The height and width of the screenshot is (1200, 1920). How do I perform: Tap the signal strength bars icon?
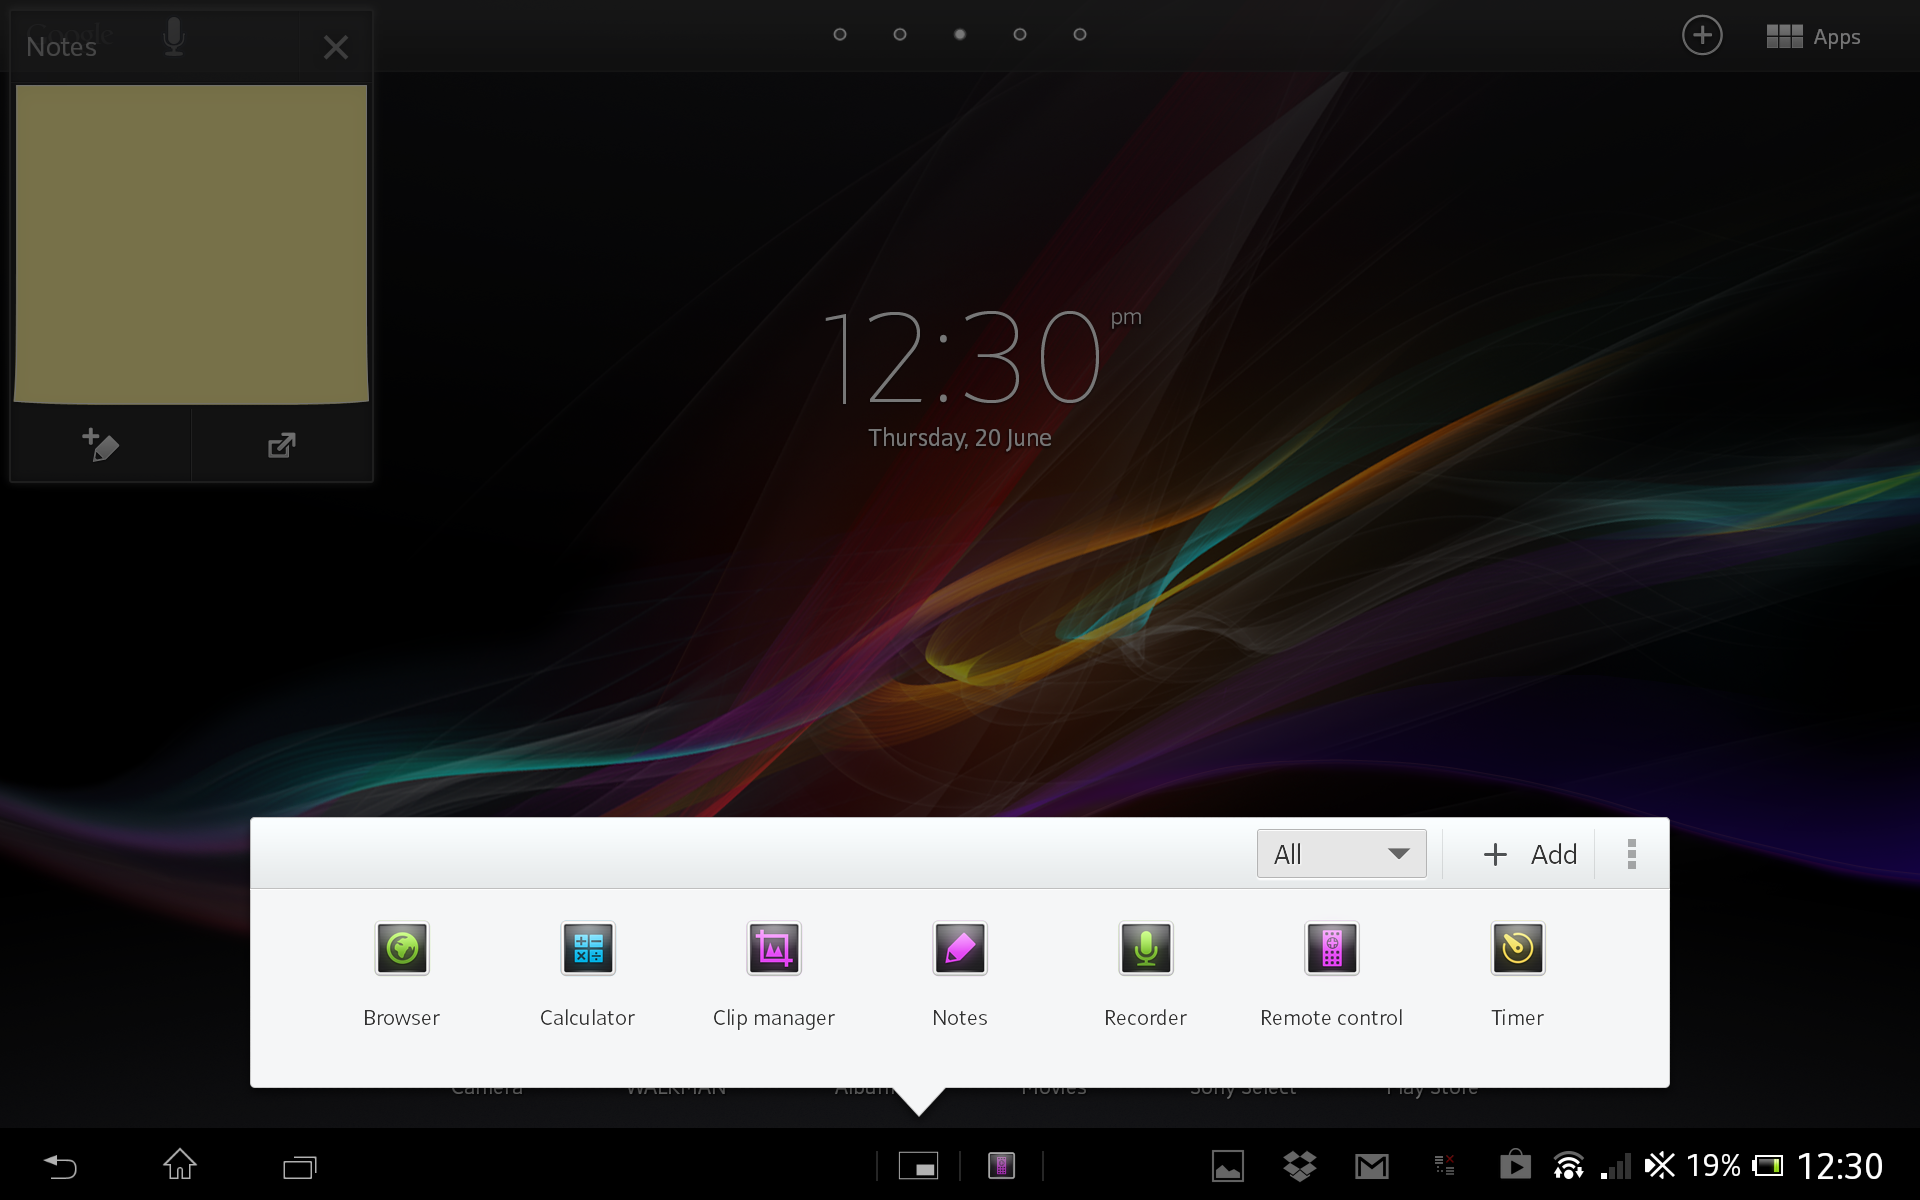1616,1166
